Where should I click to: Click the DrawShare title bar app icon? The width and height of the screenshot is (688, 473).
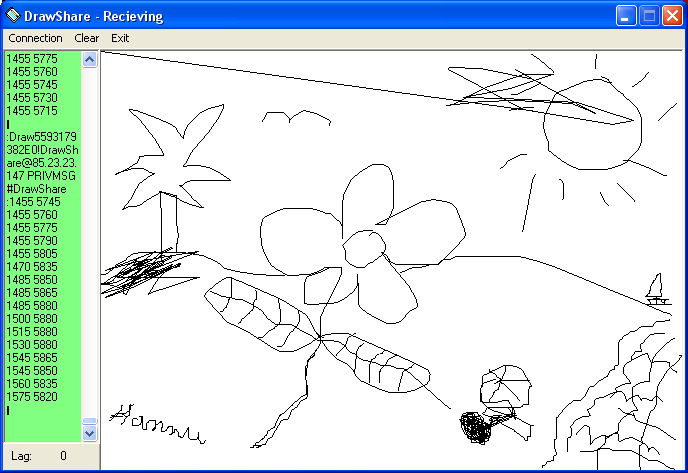(x=12, y=16)
